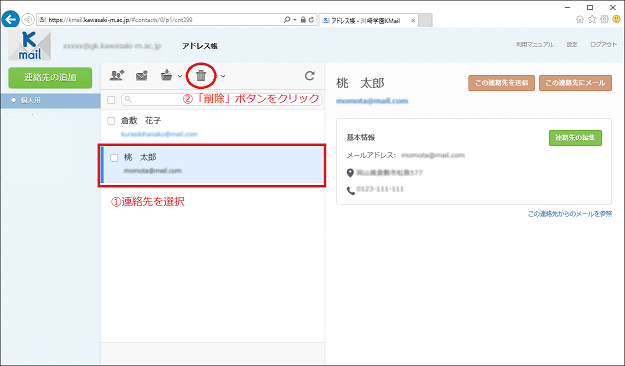Viewport: 625px width, 366px height.
Task: Click the Kmail logo
Action: [29, 45]
